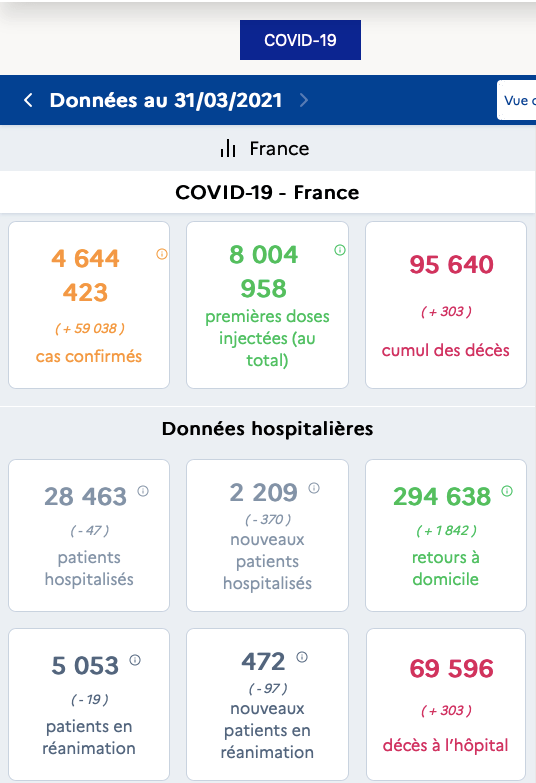Open info icon for 28 463 patients hospitalisés
536x783 pixels.
point(143,491)
